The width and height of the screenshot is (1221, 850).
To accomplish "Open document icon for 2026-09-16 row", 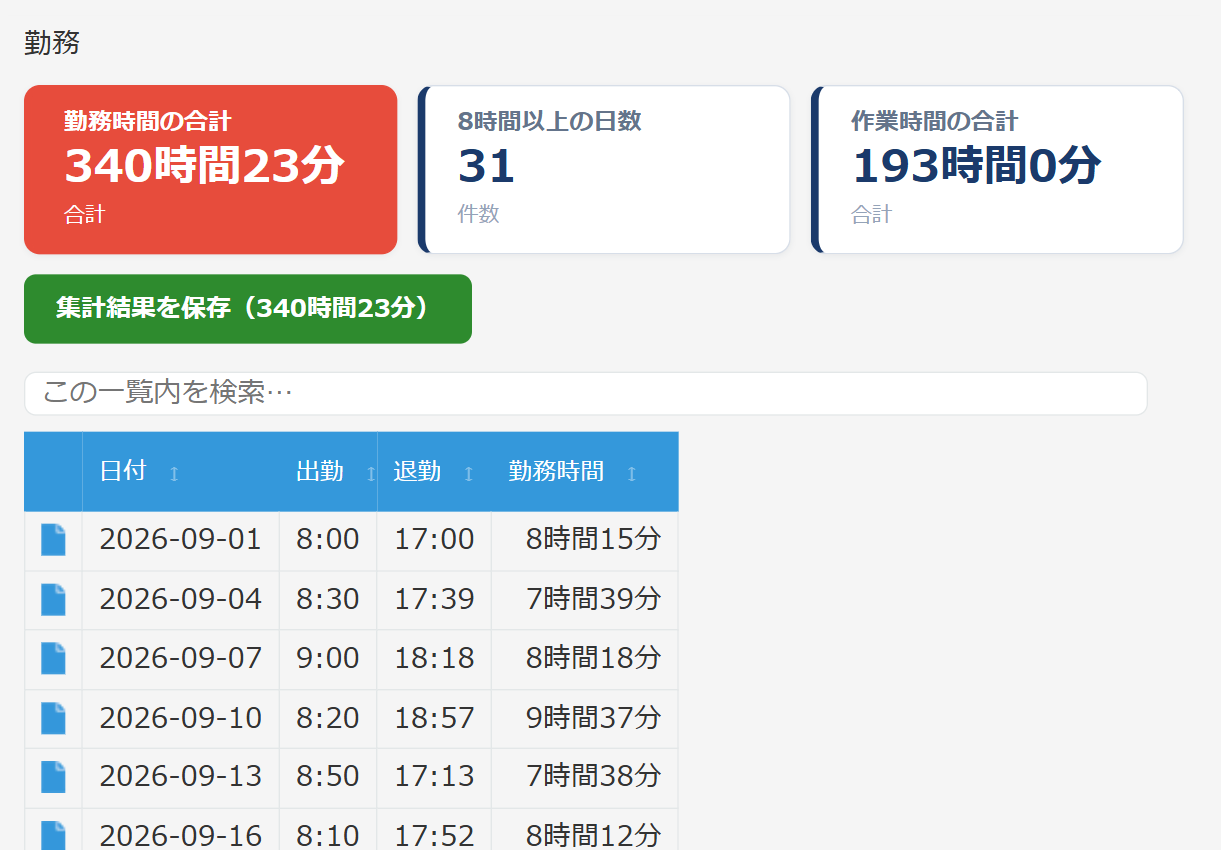I will 53,835.
